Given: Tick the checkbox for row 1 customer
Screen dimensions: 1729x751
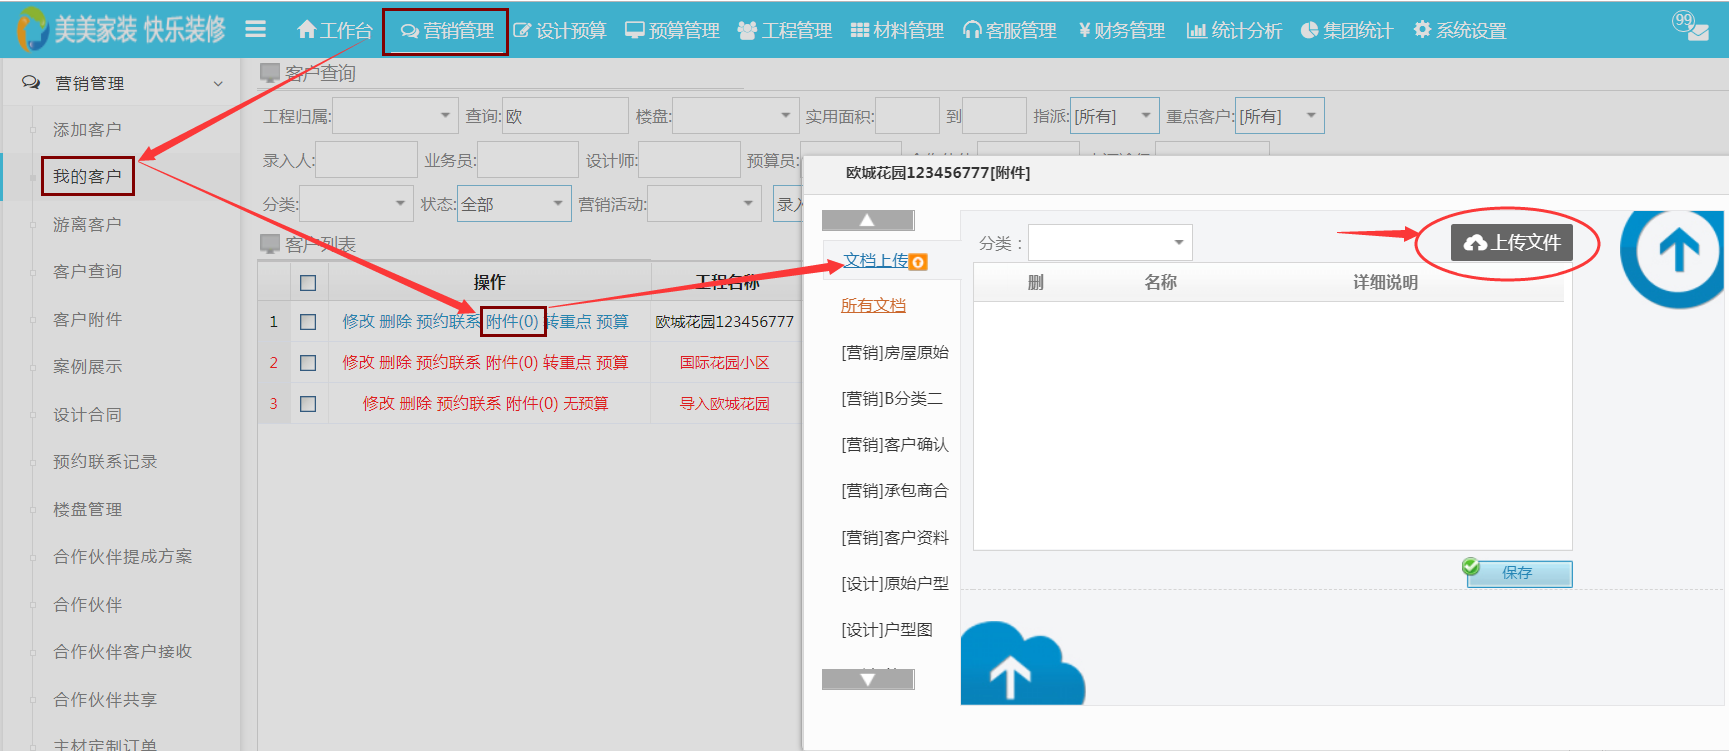Looking at the screenshot, I should [x=308, y=322].
